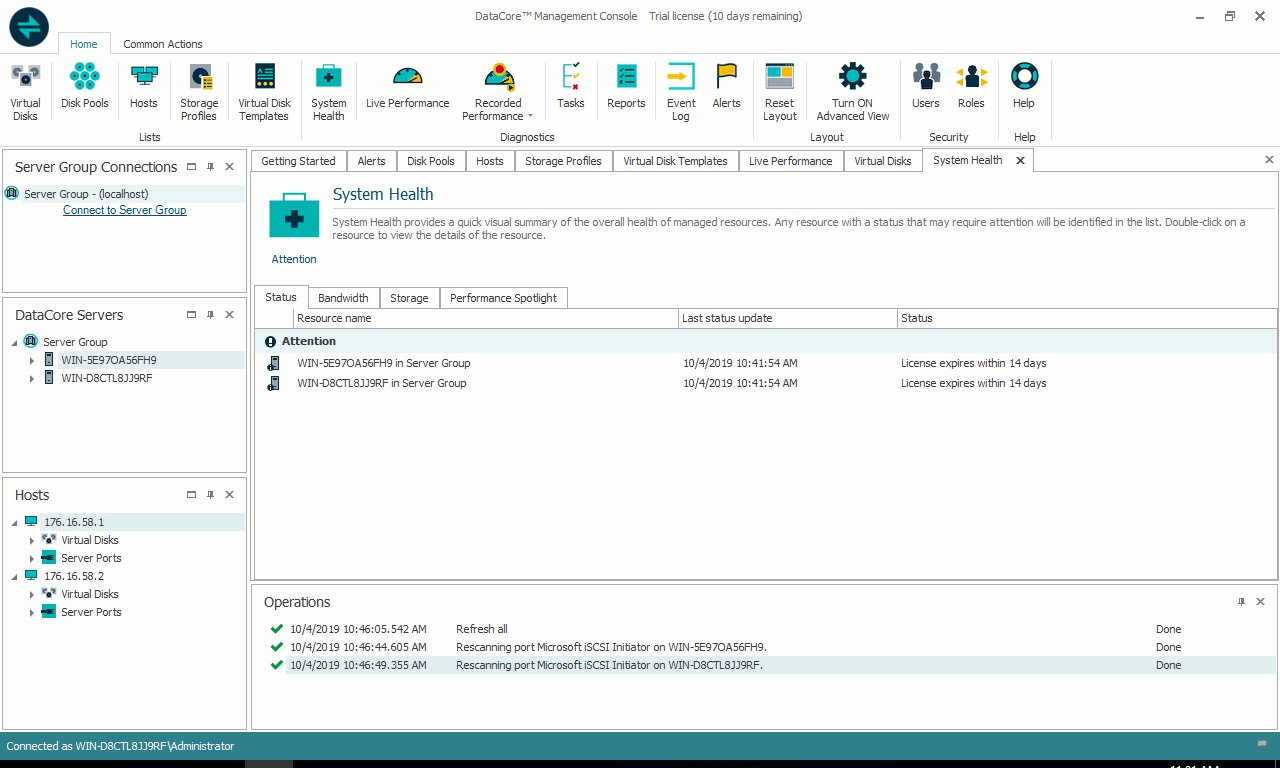Collapse host 176.16.58.2
The height and width of the screenshot is (768, 1280).
click(x=14, y=576)
